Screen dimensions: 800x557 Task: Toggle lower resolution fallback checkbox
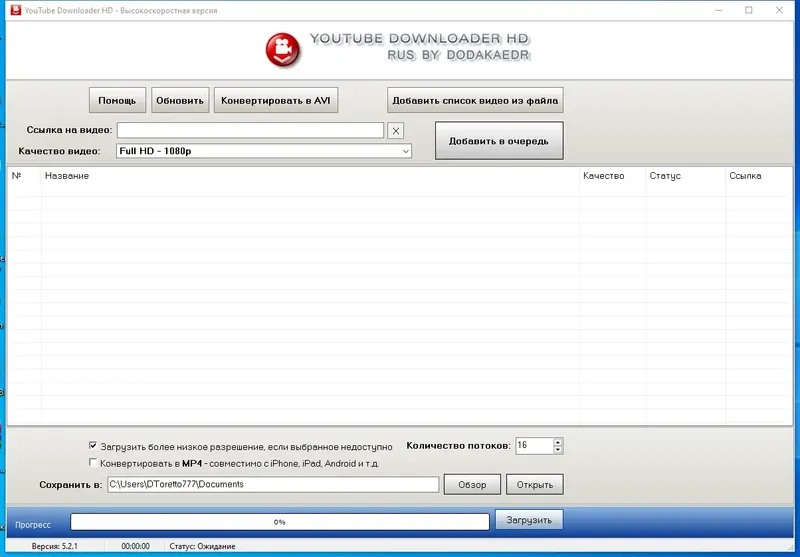tap(93, 445)
